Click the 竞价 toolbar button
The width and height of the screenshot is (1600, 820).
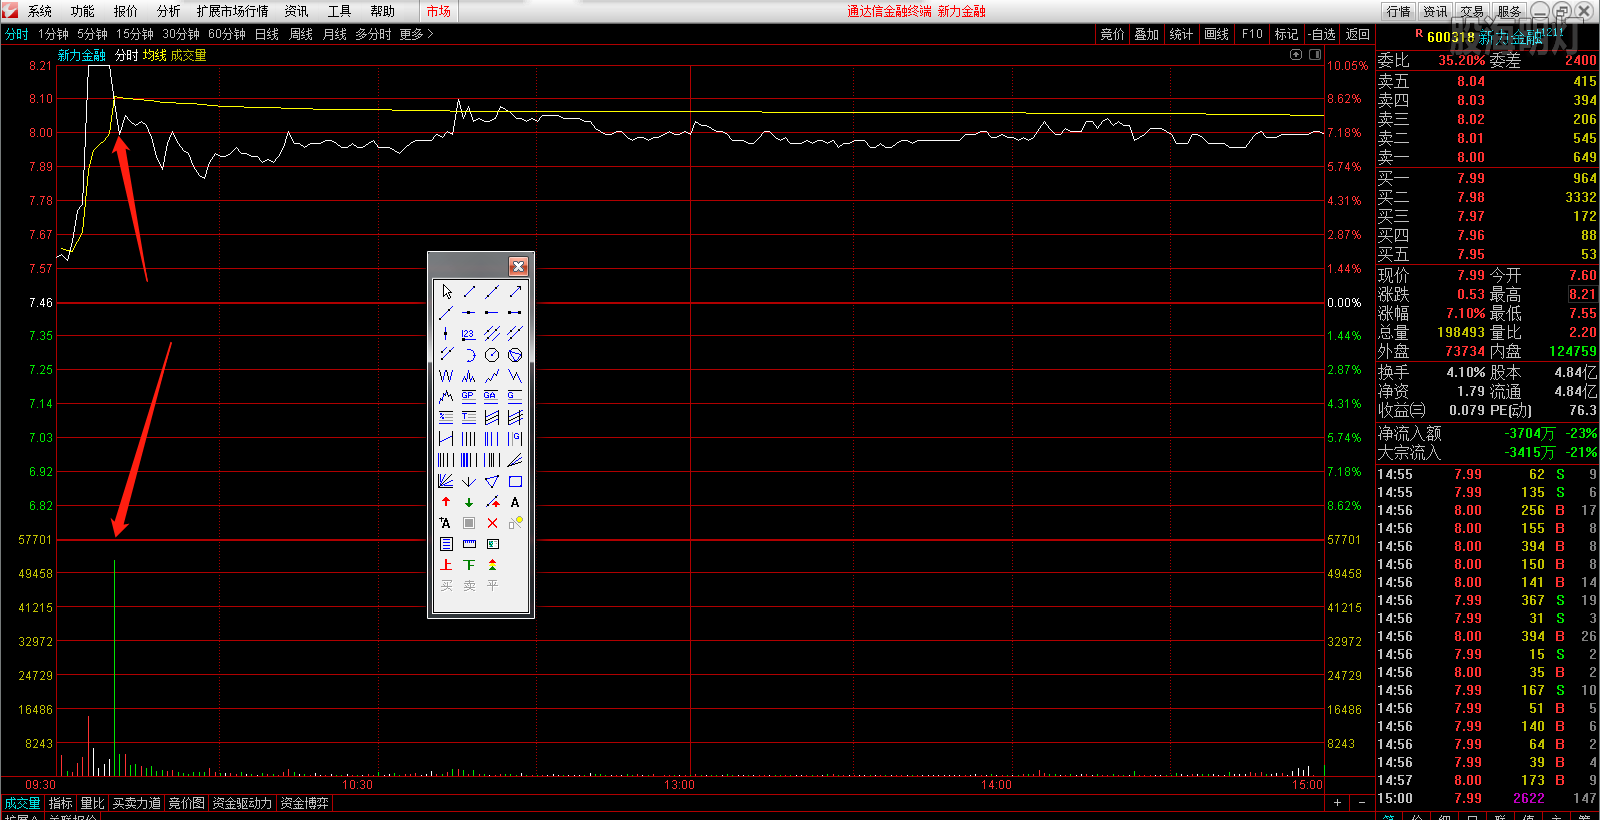point(1113,34)
